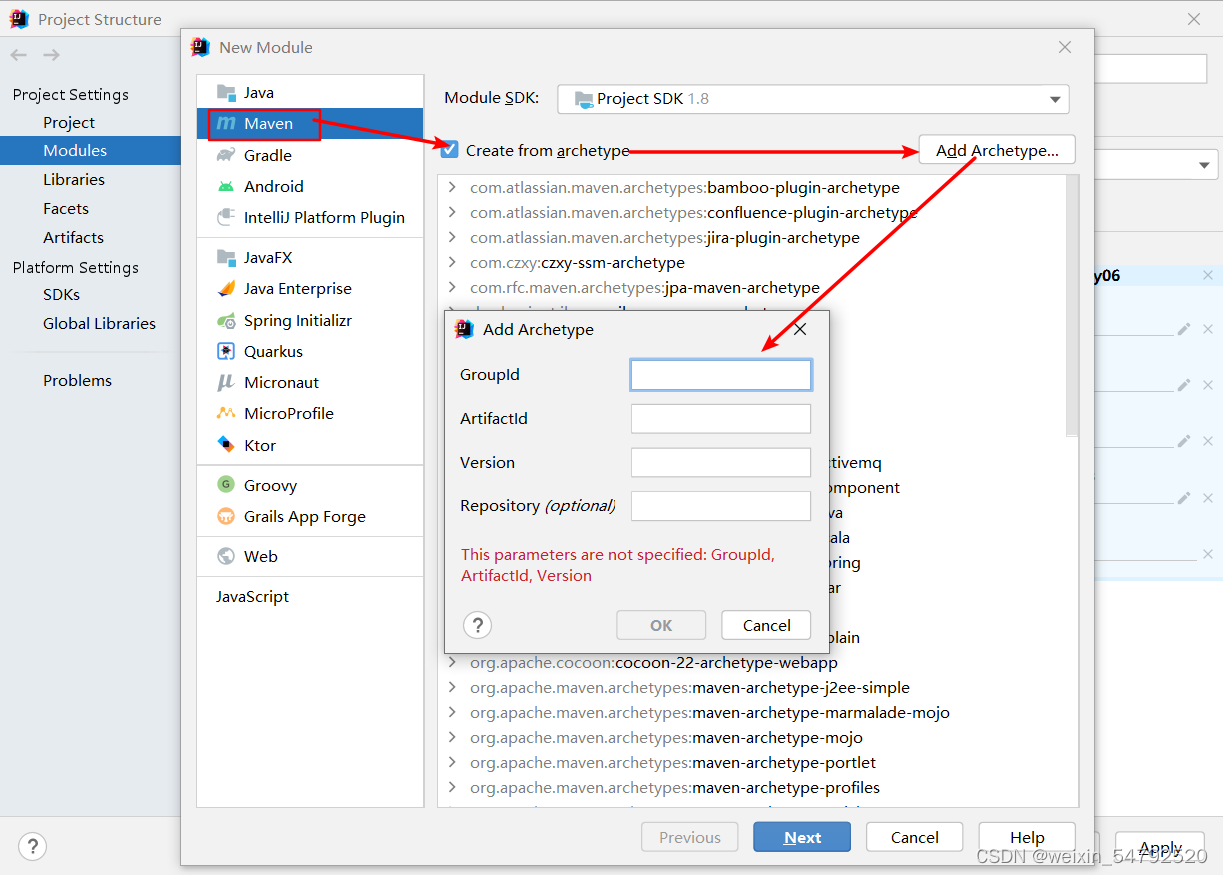
Task: Edit the first row with pencil icon
Action: click(x=1184, y=329)
